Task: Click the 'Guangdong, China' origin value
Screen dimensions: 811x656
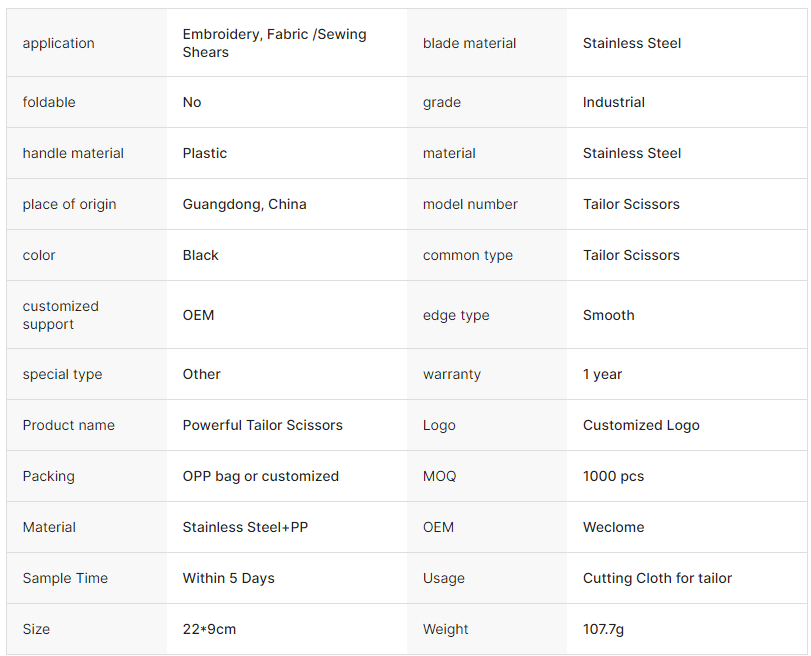Action: pyautogui.click(x=245, y=204)
